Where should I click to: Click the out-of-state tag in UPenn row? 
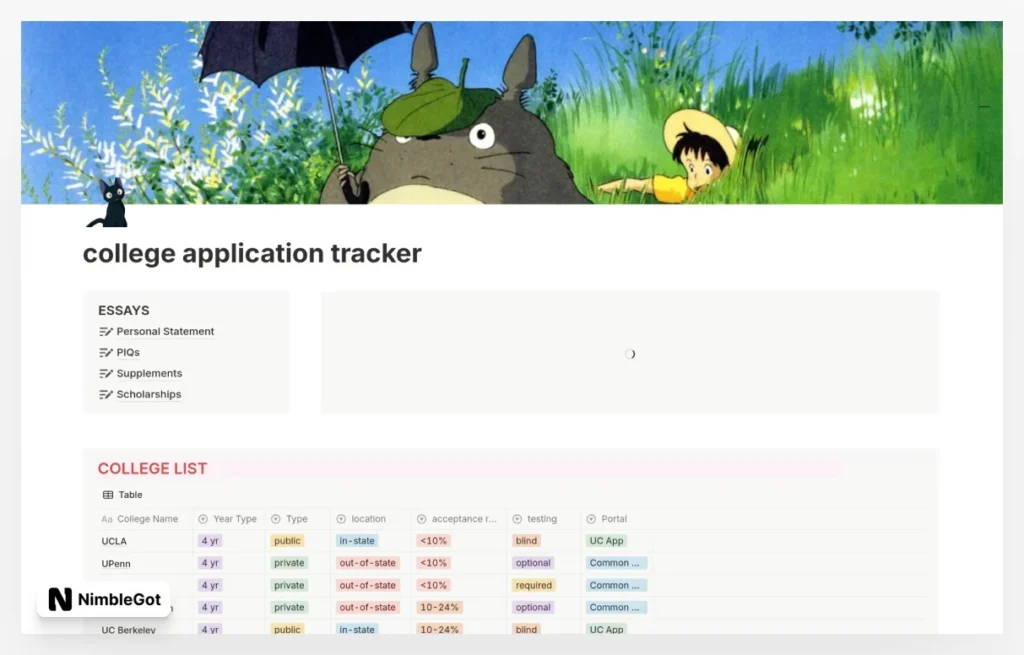click(x=368, y=563)
